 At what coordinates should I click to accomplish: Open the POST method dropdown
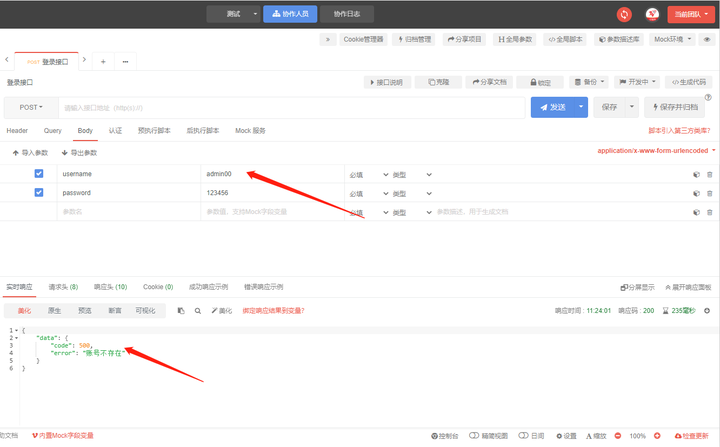(x=31, y=108)
